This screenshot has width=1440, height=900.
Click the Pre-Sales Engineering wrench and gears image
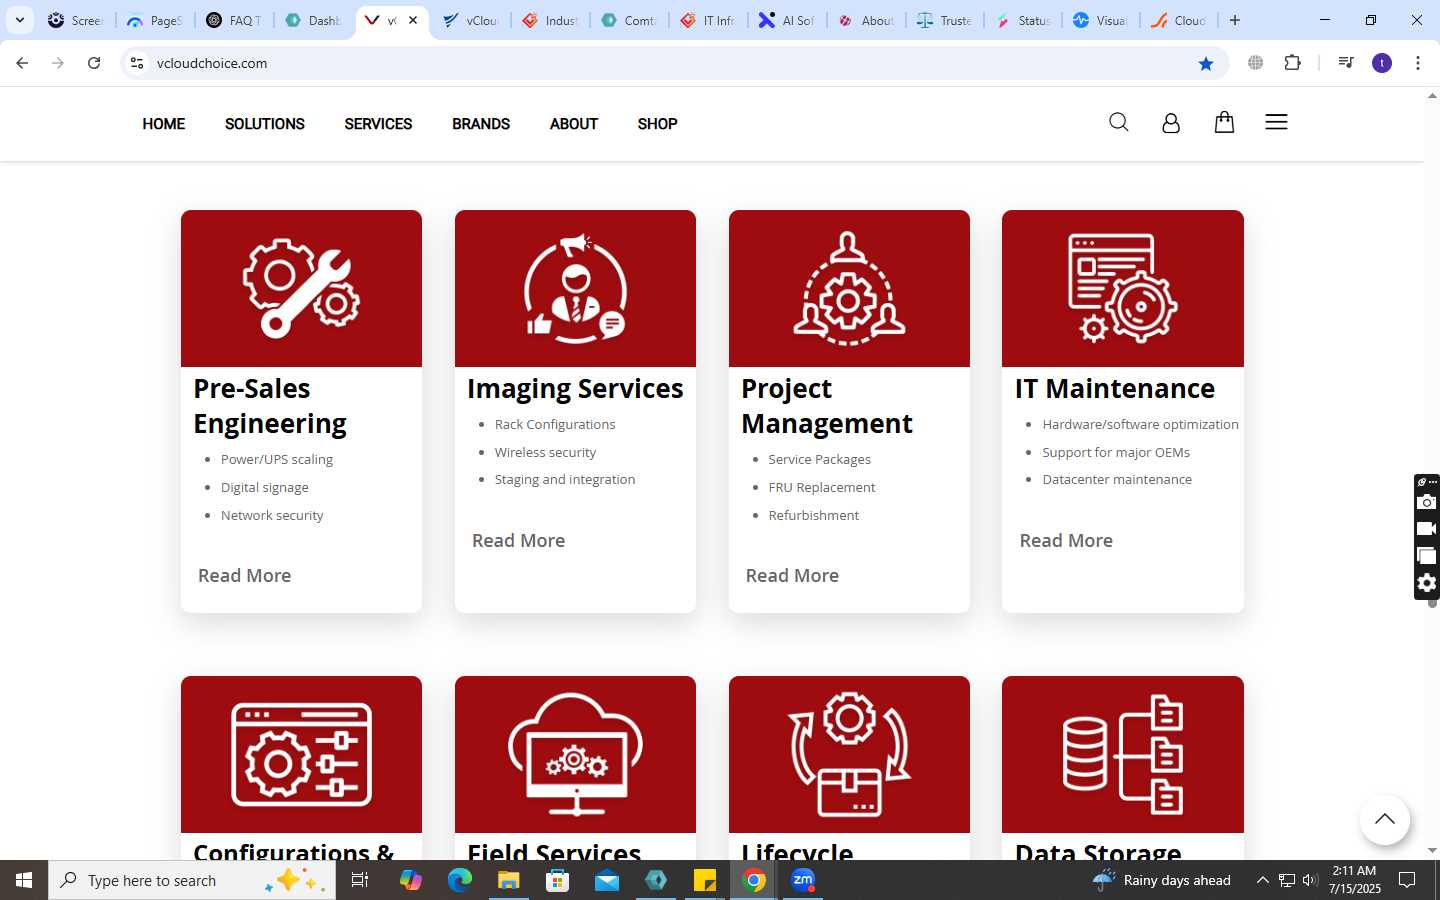301,288
